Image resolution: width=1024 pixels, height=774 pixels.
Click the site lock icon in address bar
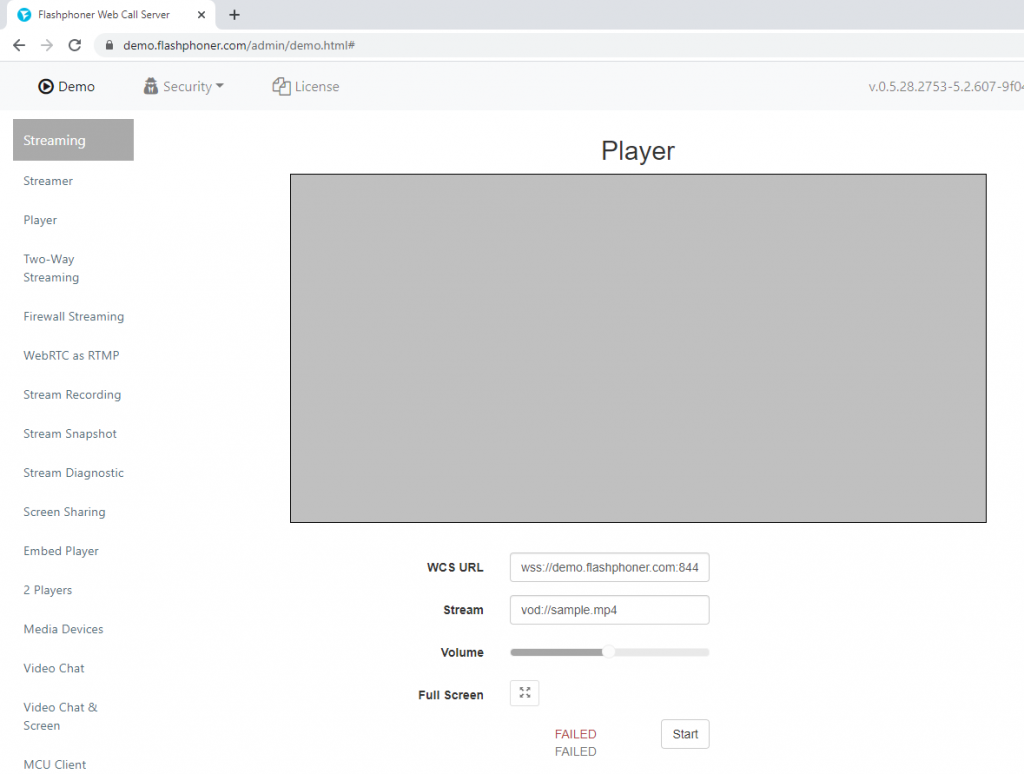110,45
